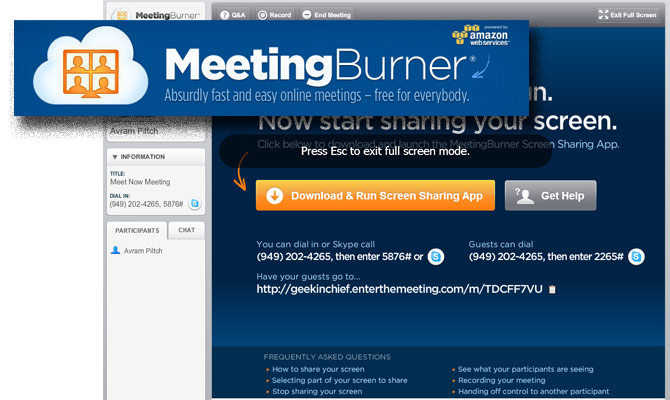Open FAQ 'Handing off control to another participant'
670x400 pixels.
534,391
